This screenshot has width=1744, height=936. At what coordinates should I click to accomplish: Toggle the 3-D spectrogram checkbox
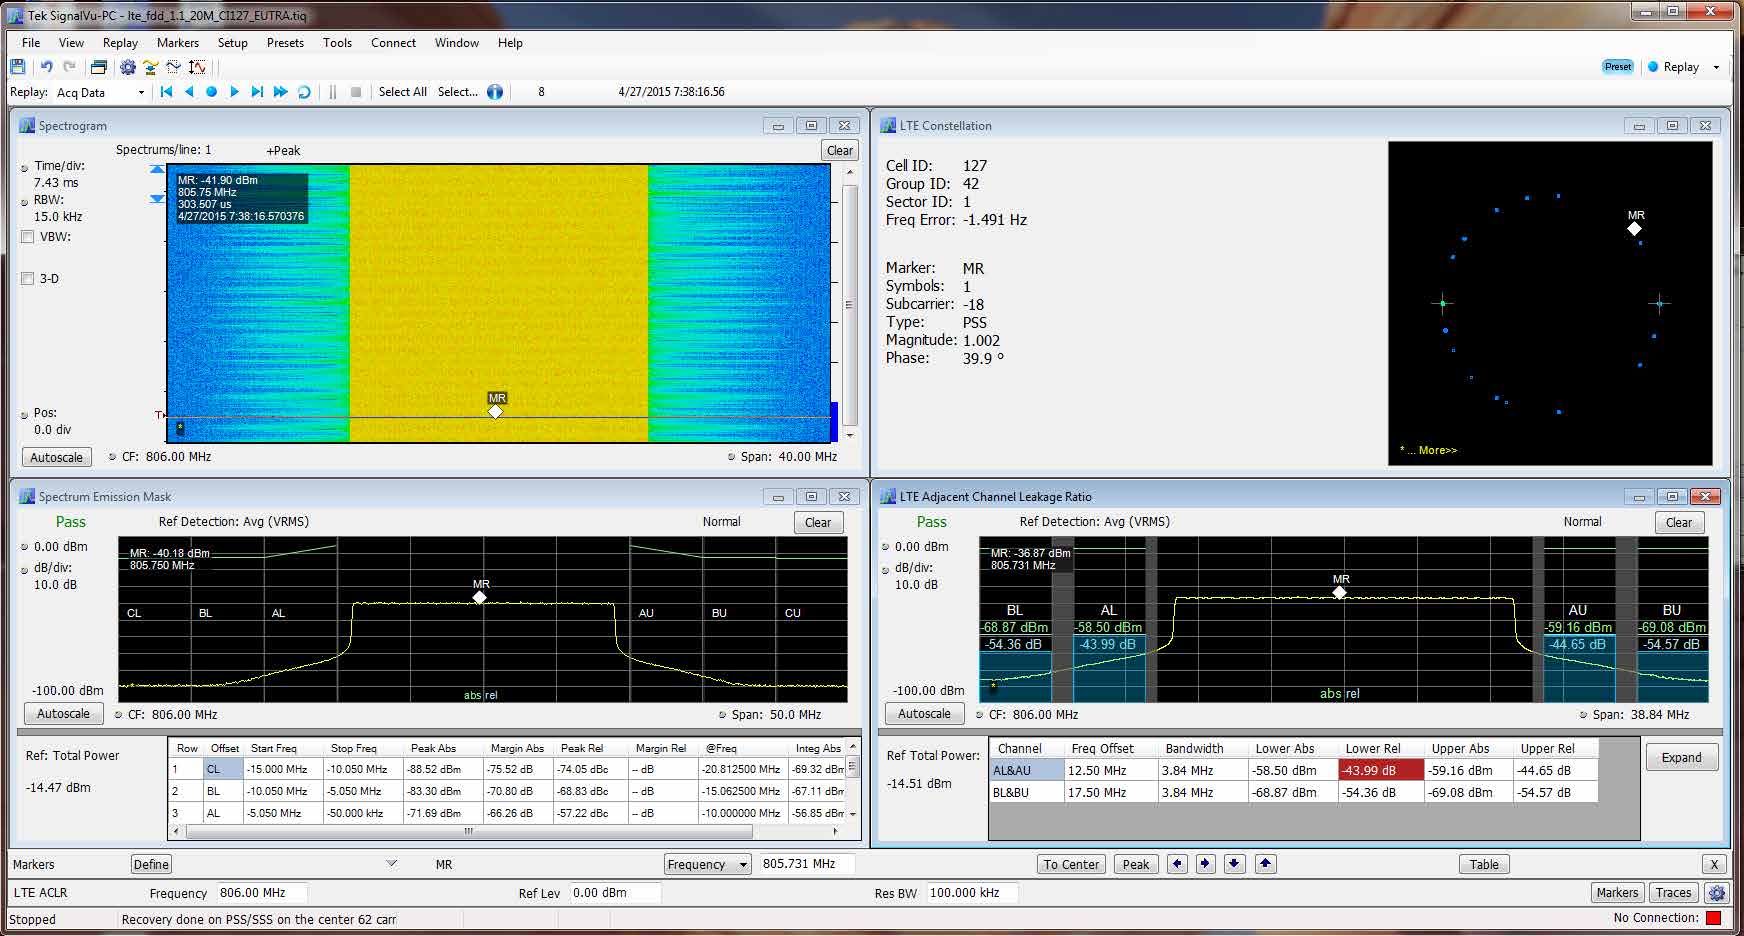(x=28, y=279)
